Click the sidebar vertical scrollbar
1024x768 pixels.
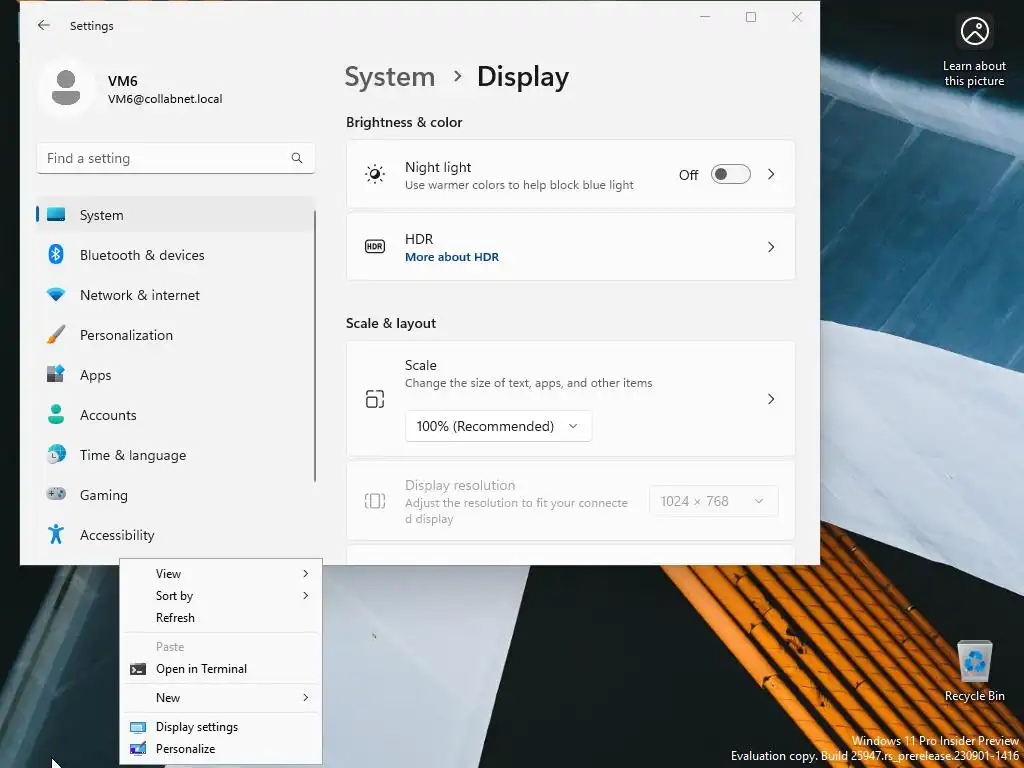coord(315,346)
